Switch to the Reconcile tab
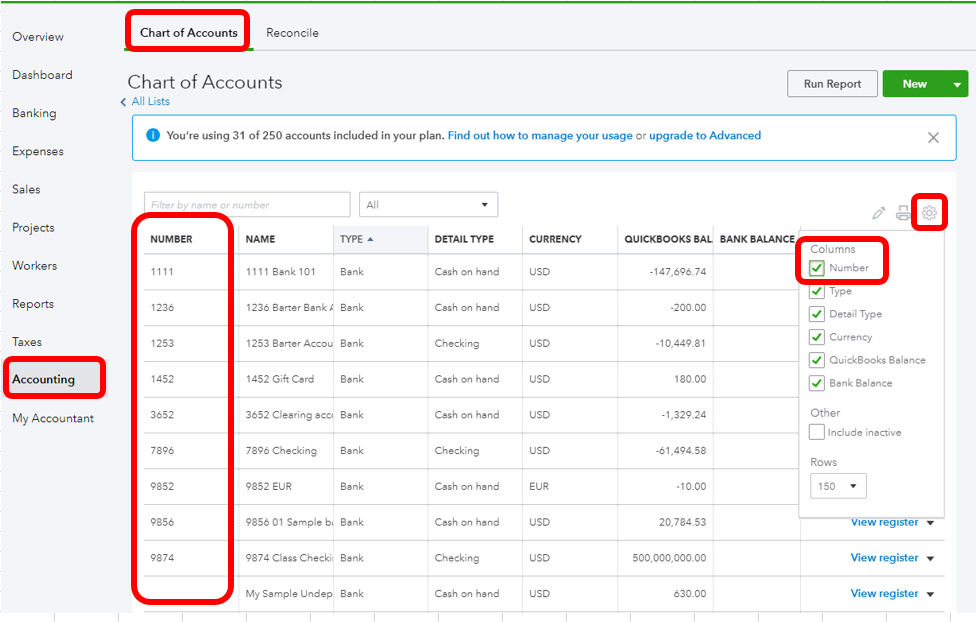The width and height of the screenshot is (976, 622). pyautogui.click(x=293, y=33)
